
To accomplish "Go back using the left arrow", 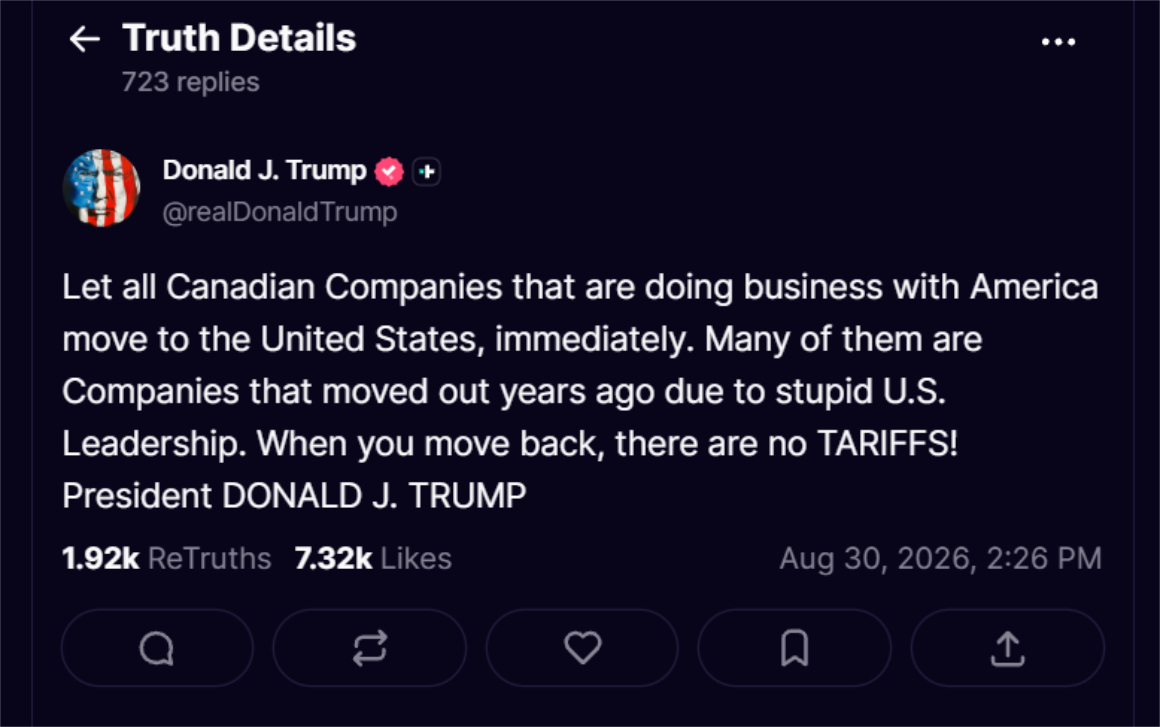I will [84, 38].
